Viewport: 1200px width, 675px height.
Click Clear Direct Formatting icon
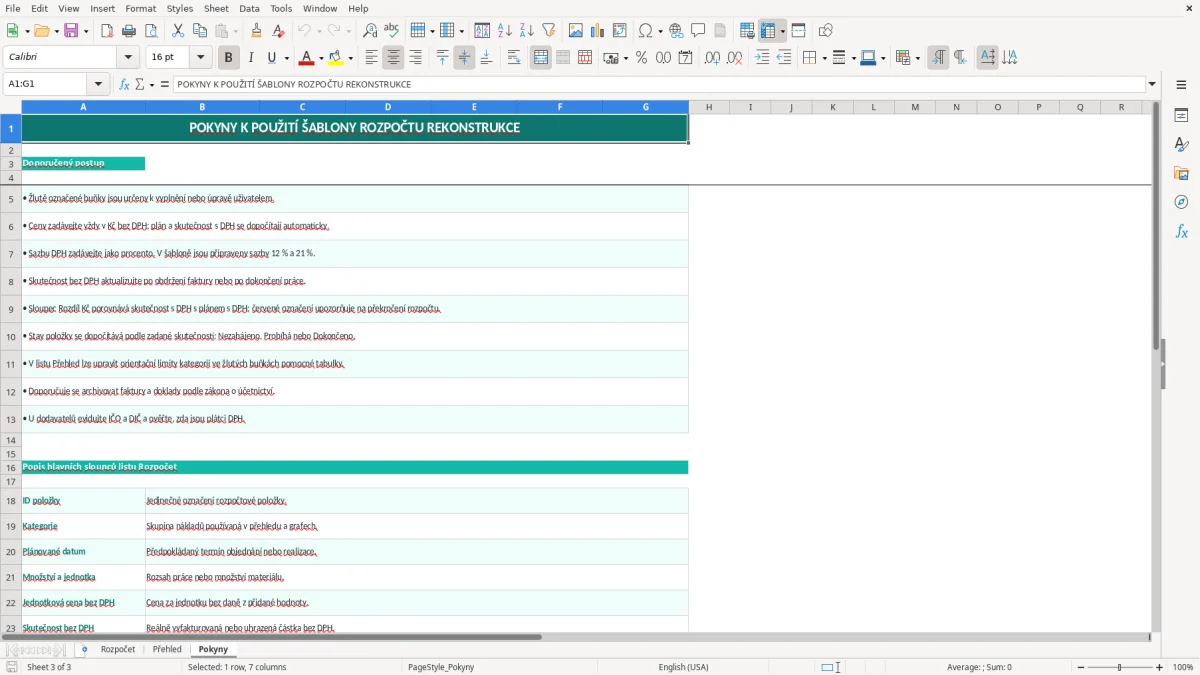[279, 31]
